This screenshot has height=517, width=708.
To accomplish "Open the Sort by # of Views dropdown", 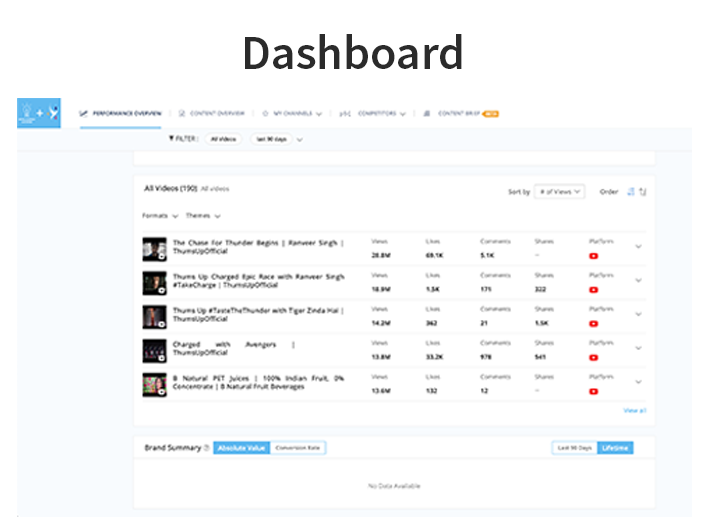I will click(x=560, y=192).
